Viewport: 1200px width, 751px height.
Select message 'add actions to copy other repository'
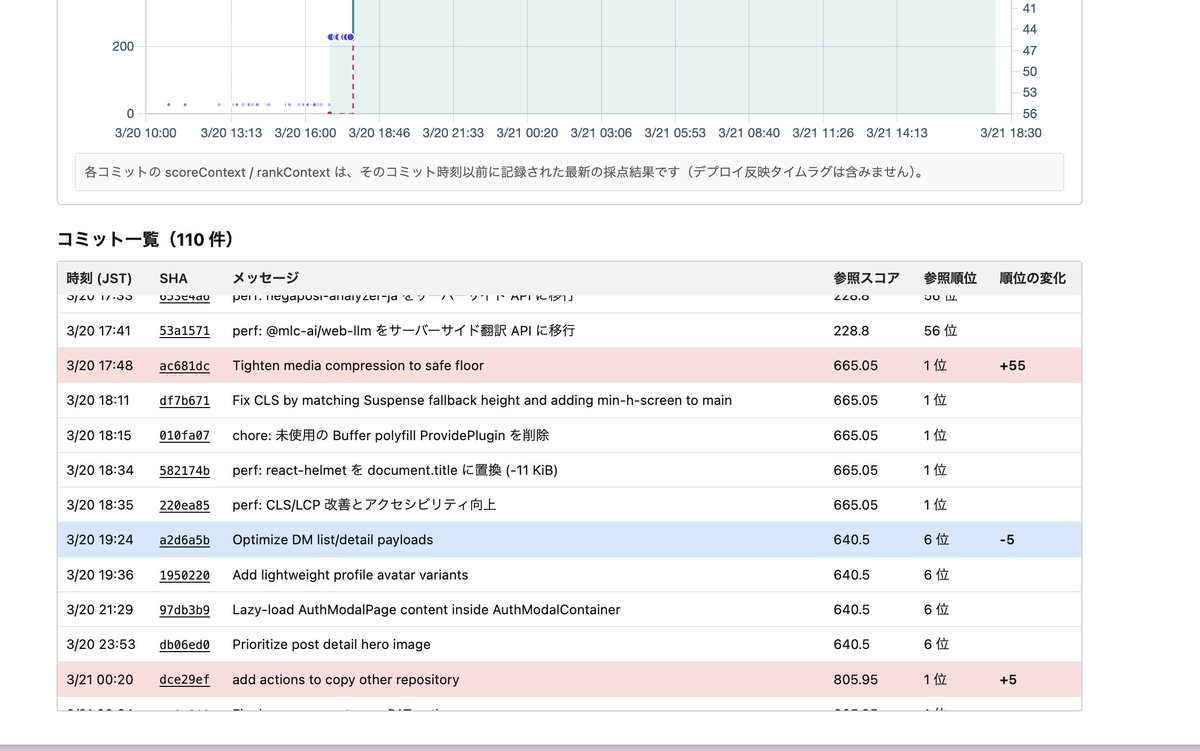click(x=346, y=680)
